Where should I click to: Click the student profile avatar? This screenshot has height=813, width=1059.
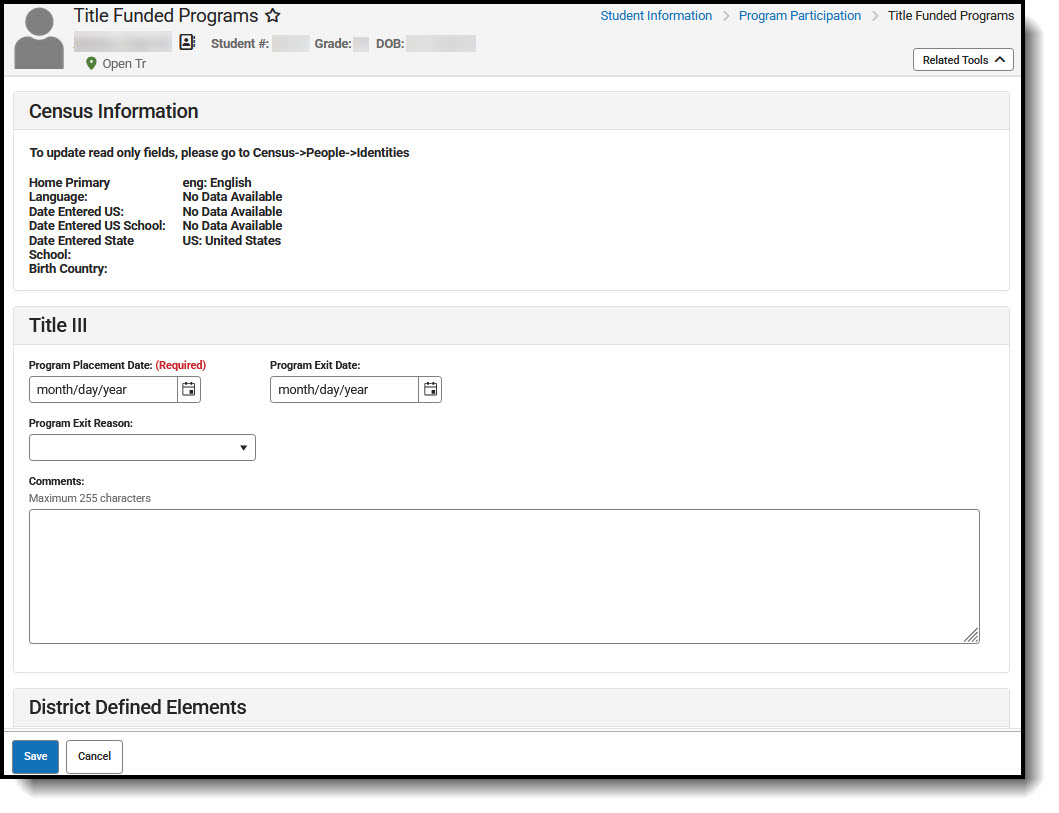pyautogui.click(x=38, y=37)
